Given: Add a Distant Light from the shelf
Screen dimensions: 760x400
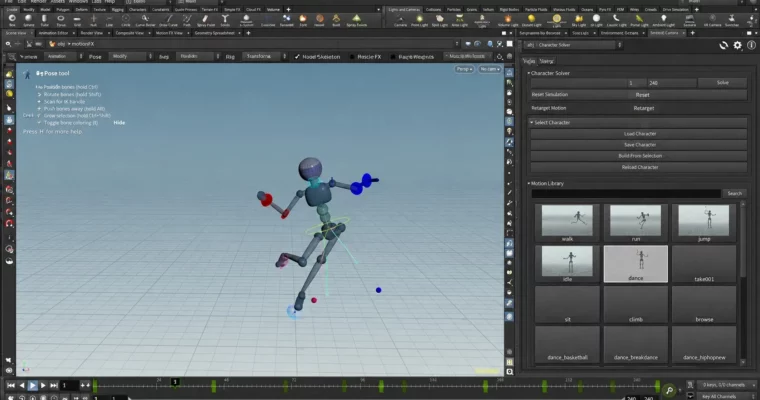Looking at the screenshot, I should pyautogui.click(x=531, y=20).
